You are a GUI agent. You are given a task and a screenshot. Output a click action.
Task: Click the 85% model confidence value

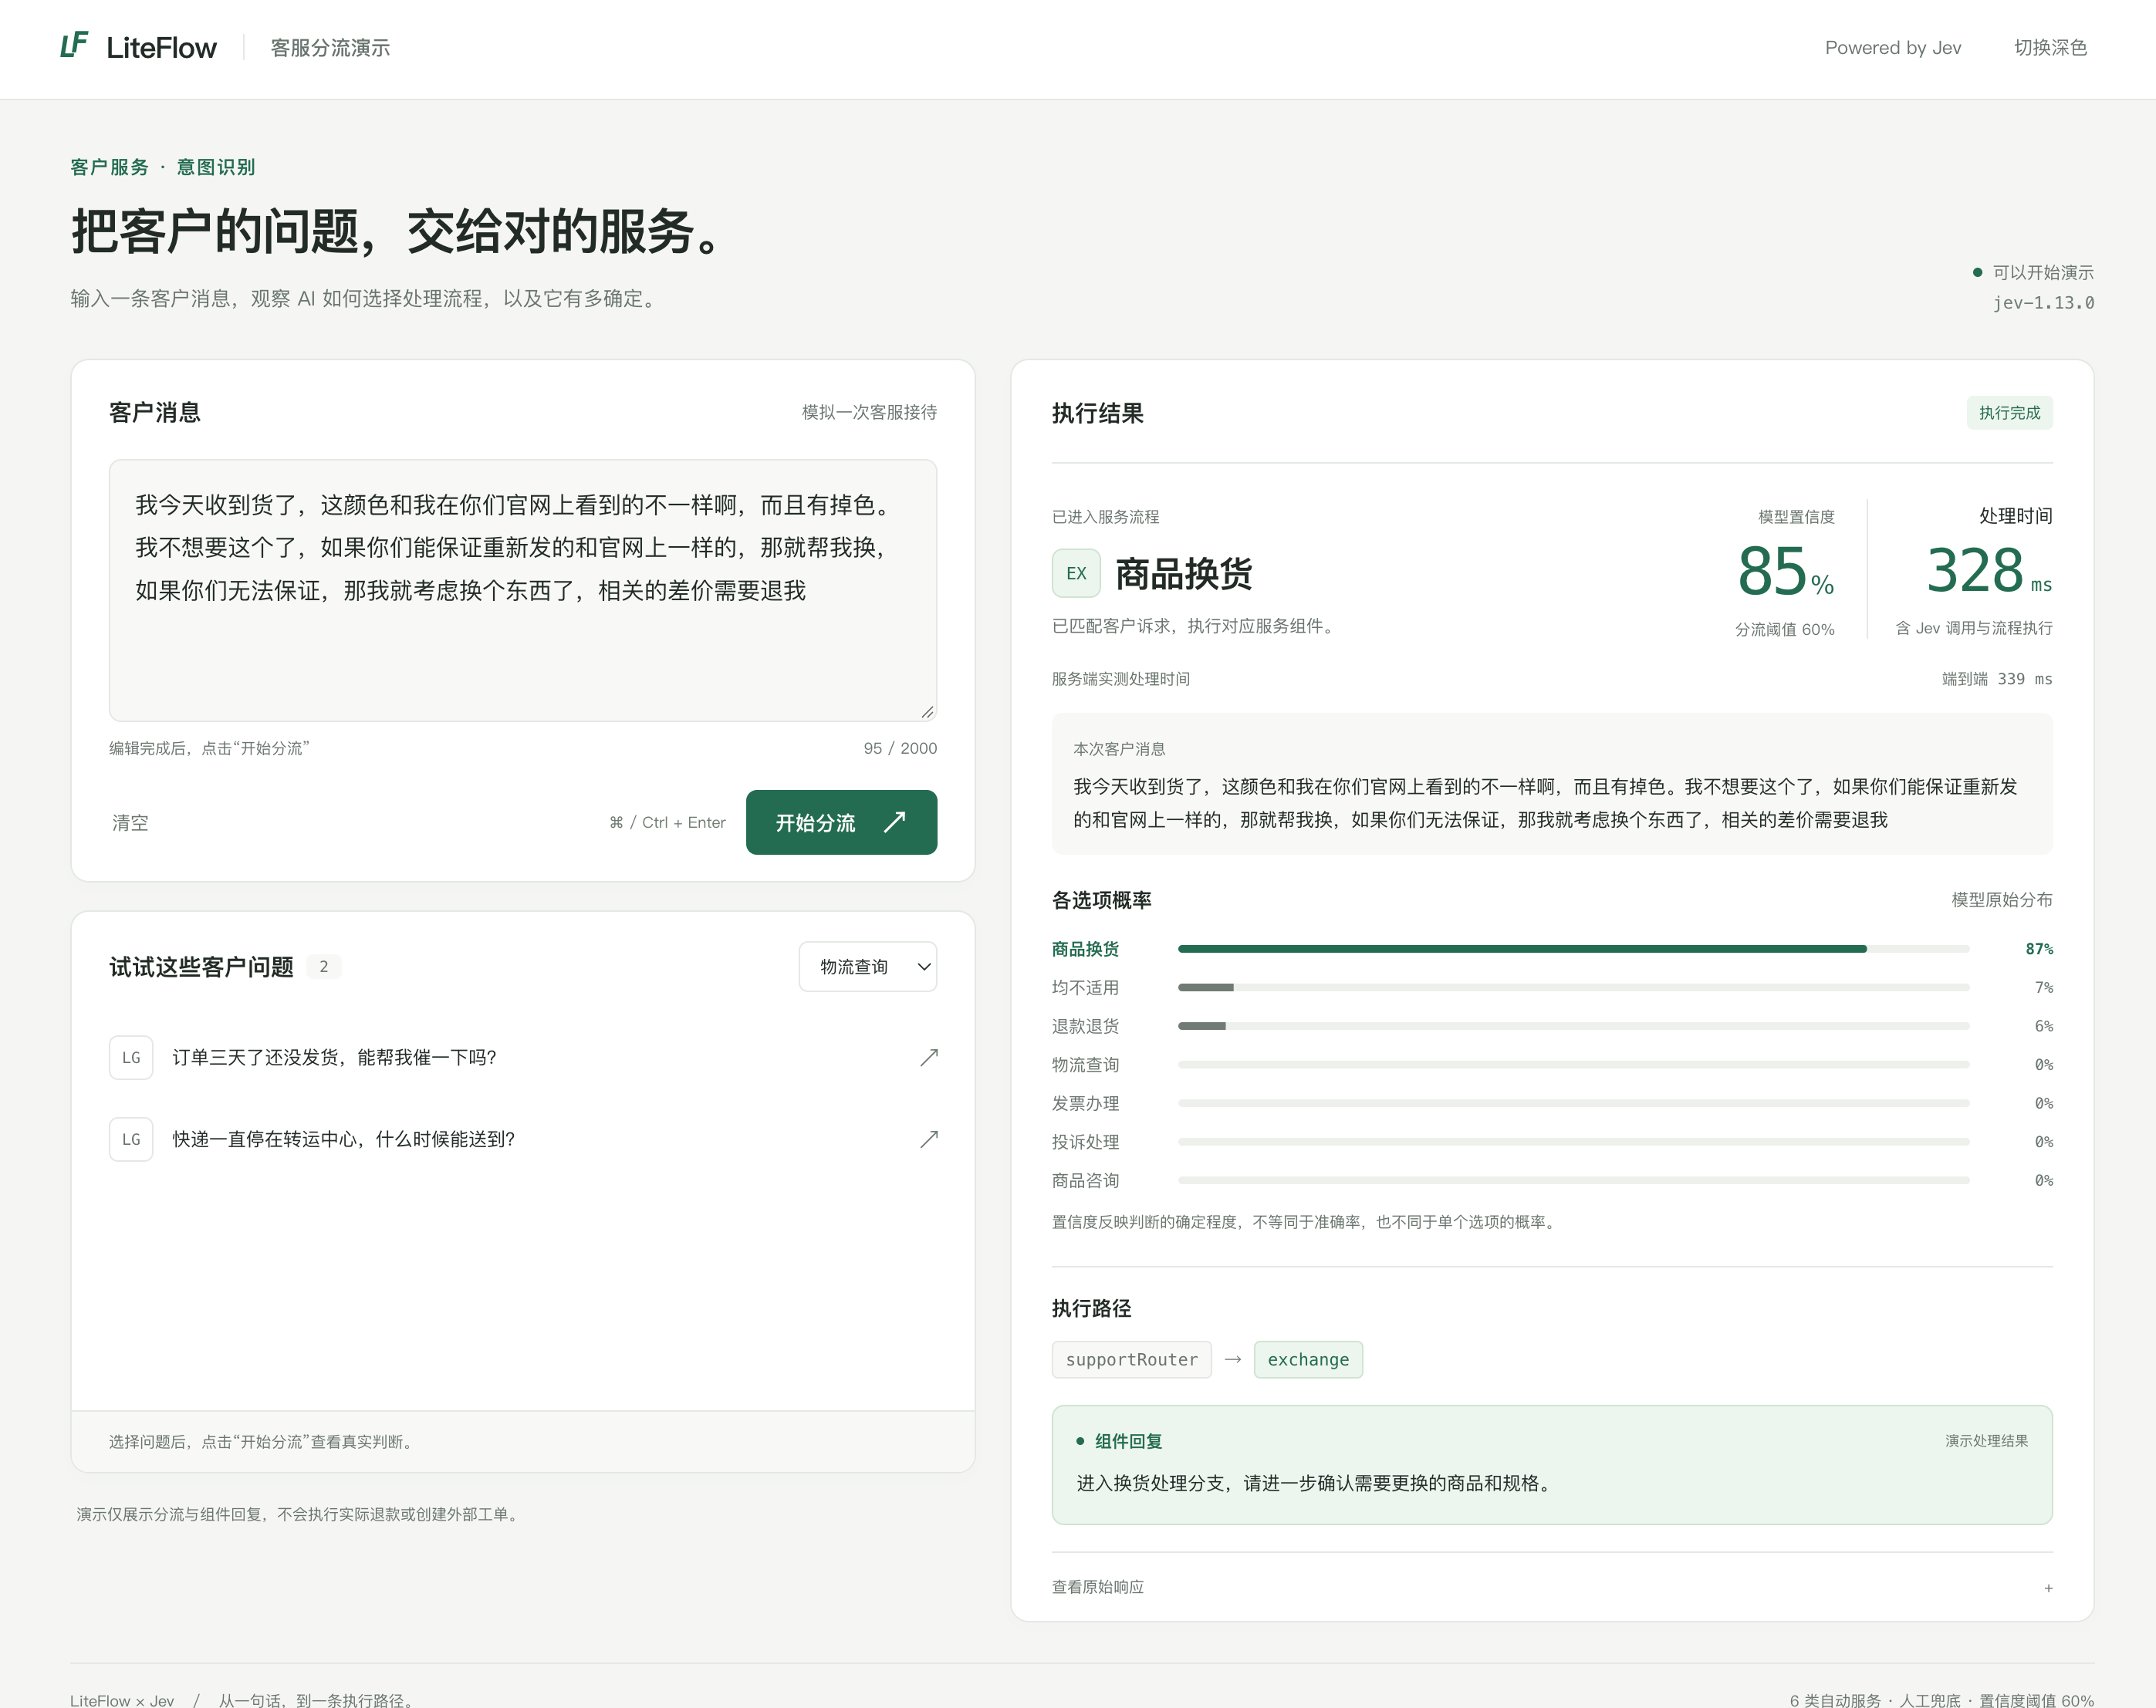tap(1785, 571)
